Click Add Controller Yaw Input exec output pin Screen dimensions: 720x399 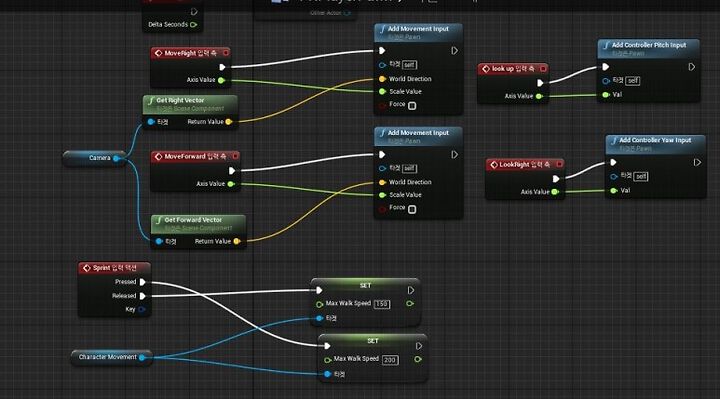coord(697,163)
